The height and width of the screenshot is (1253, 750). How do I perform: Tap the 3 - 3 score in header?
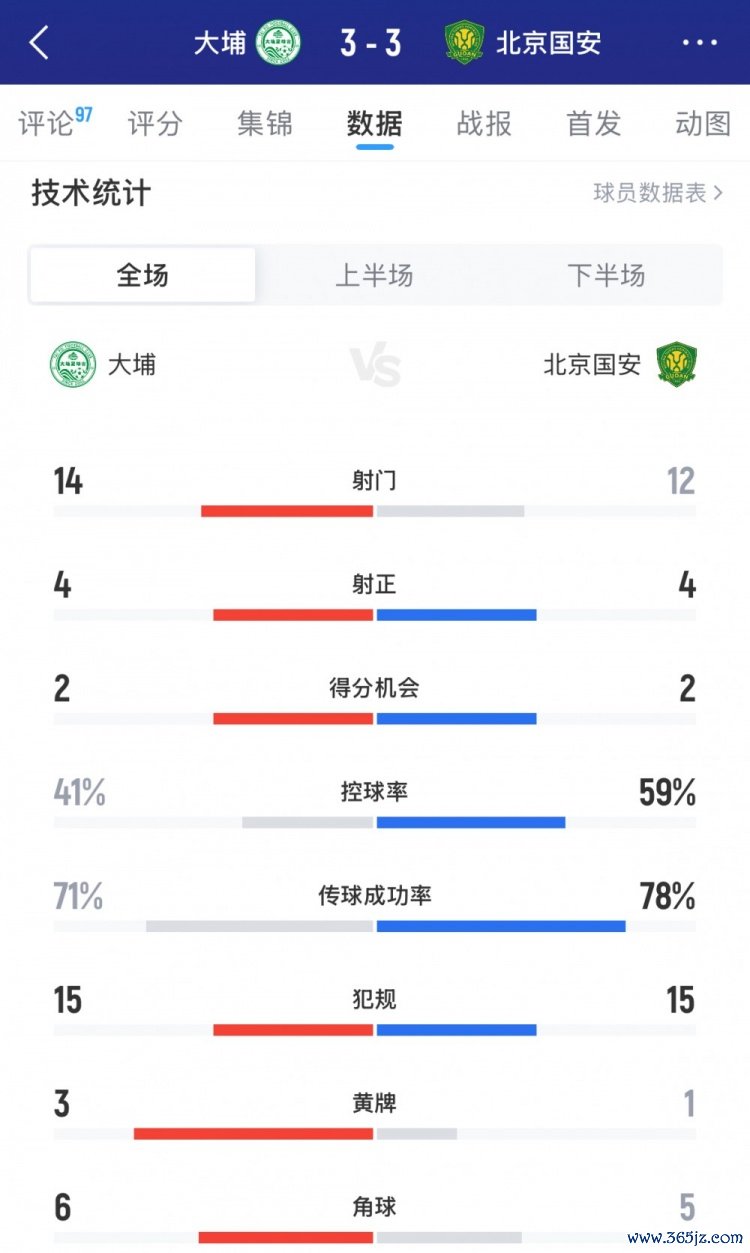371,43
